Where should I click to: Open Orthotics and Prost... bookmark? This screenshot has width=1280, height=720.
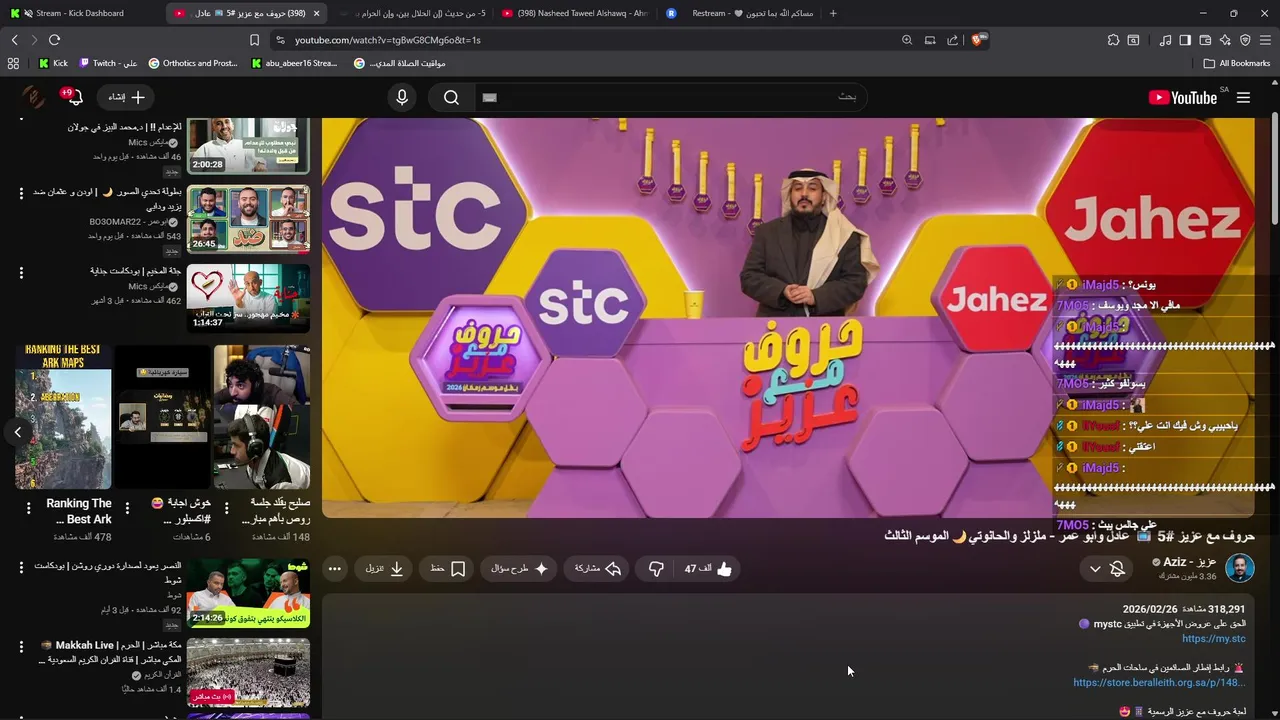point(193,63)
